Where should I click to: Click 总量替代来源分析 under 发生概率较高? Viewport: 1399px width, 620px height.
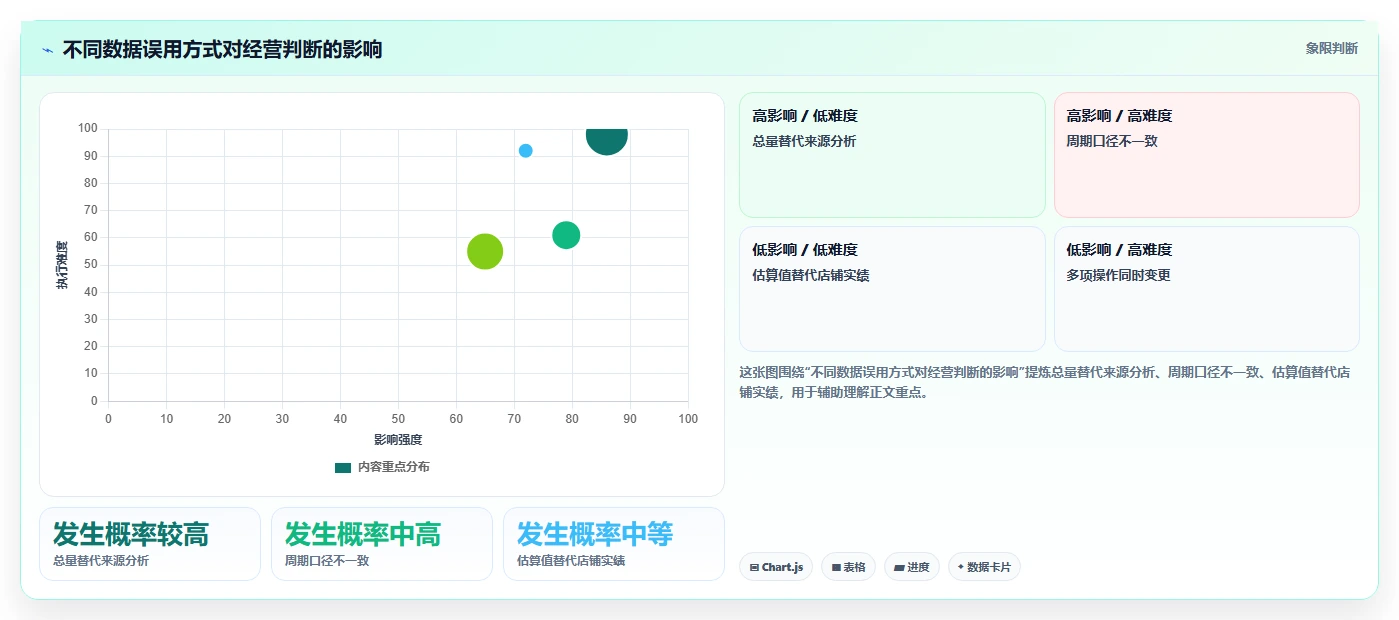click(101, 561)
